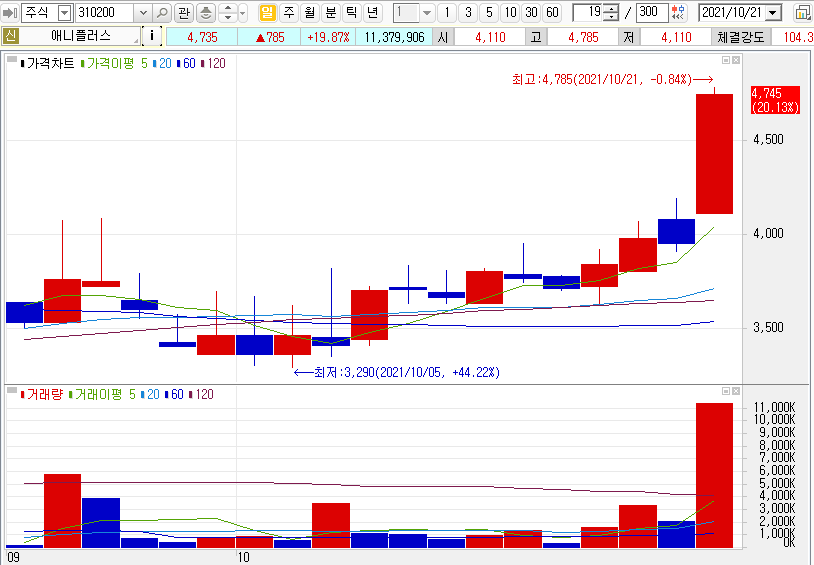Click the 3 interval button
814x565 pixels.
[468, 12]
